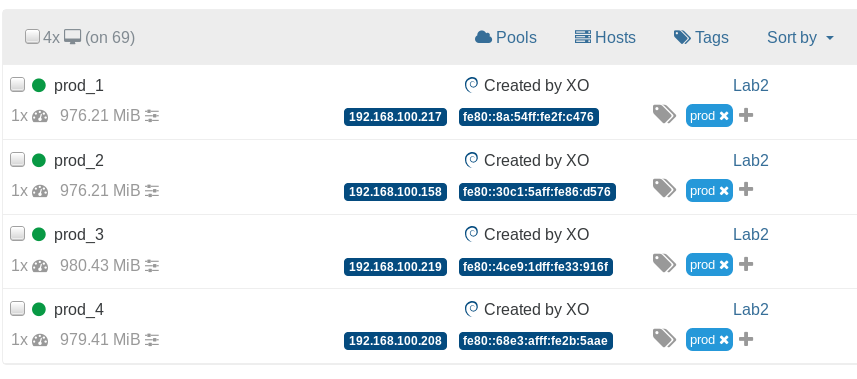The image size is (857, 379).
Task: Check the box for prod_3
Action: [x=17, y=233]
